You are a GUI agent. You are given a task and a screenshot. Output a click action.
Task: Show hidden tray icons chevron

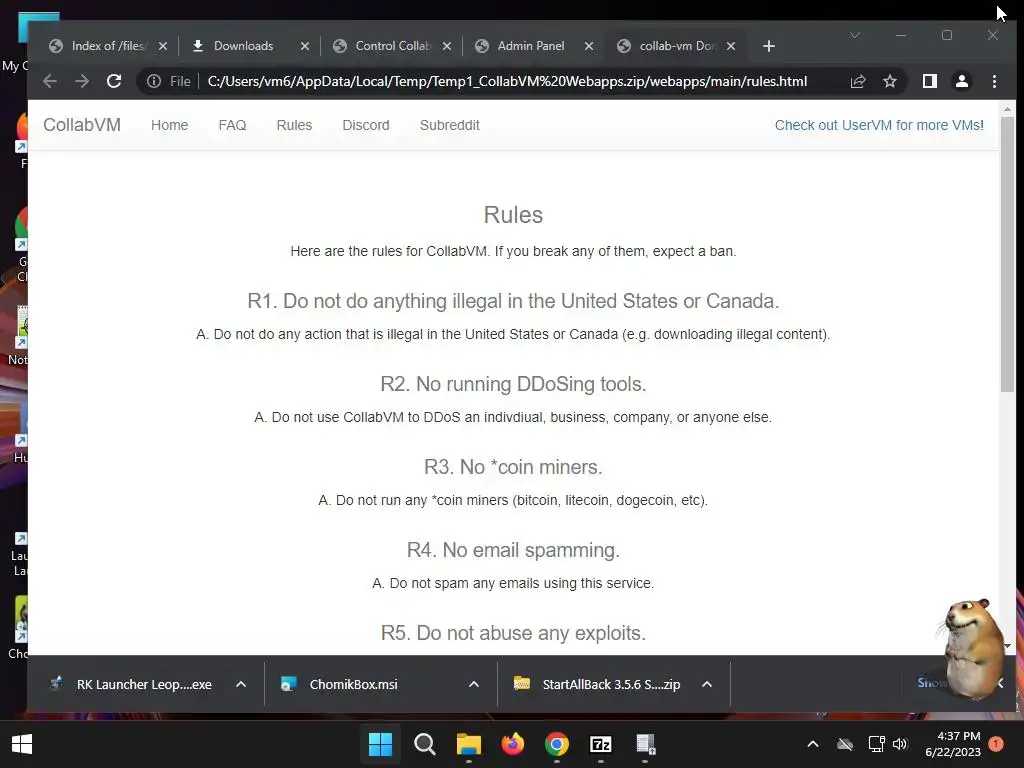(812, 744)
